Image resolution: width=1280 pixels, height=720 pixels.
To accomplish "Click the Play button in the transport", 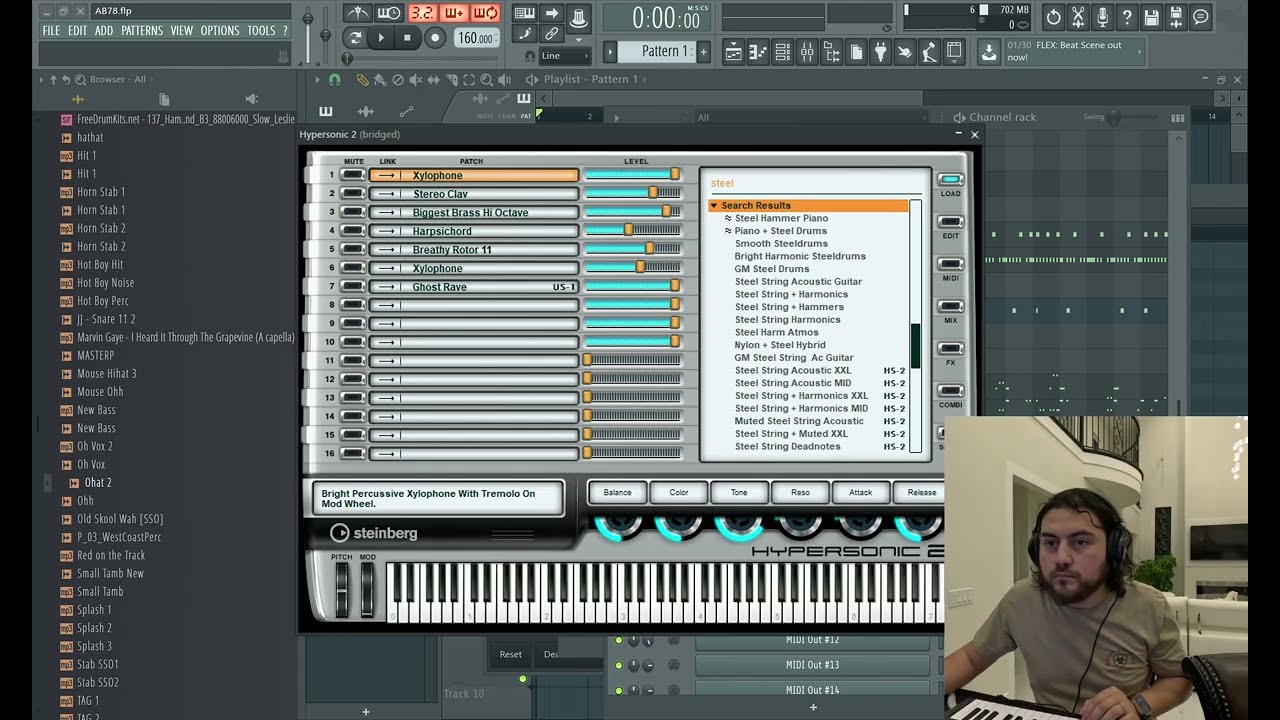I will (381, 38).
